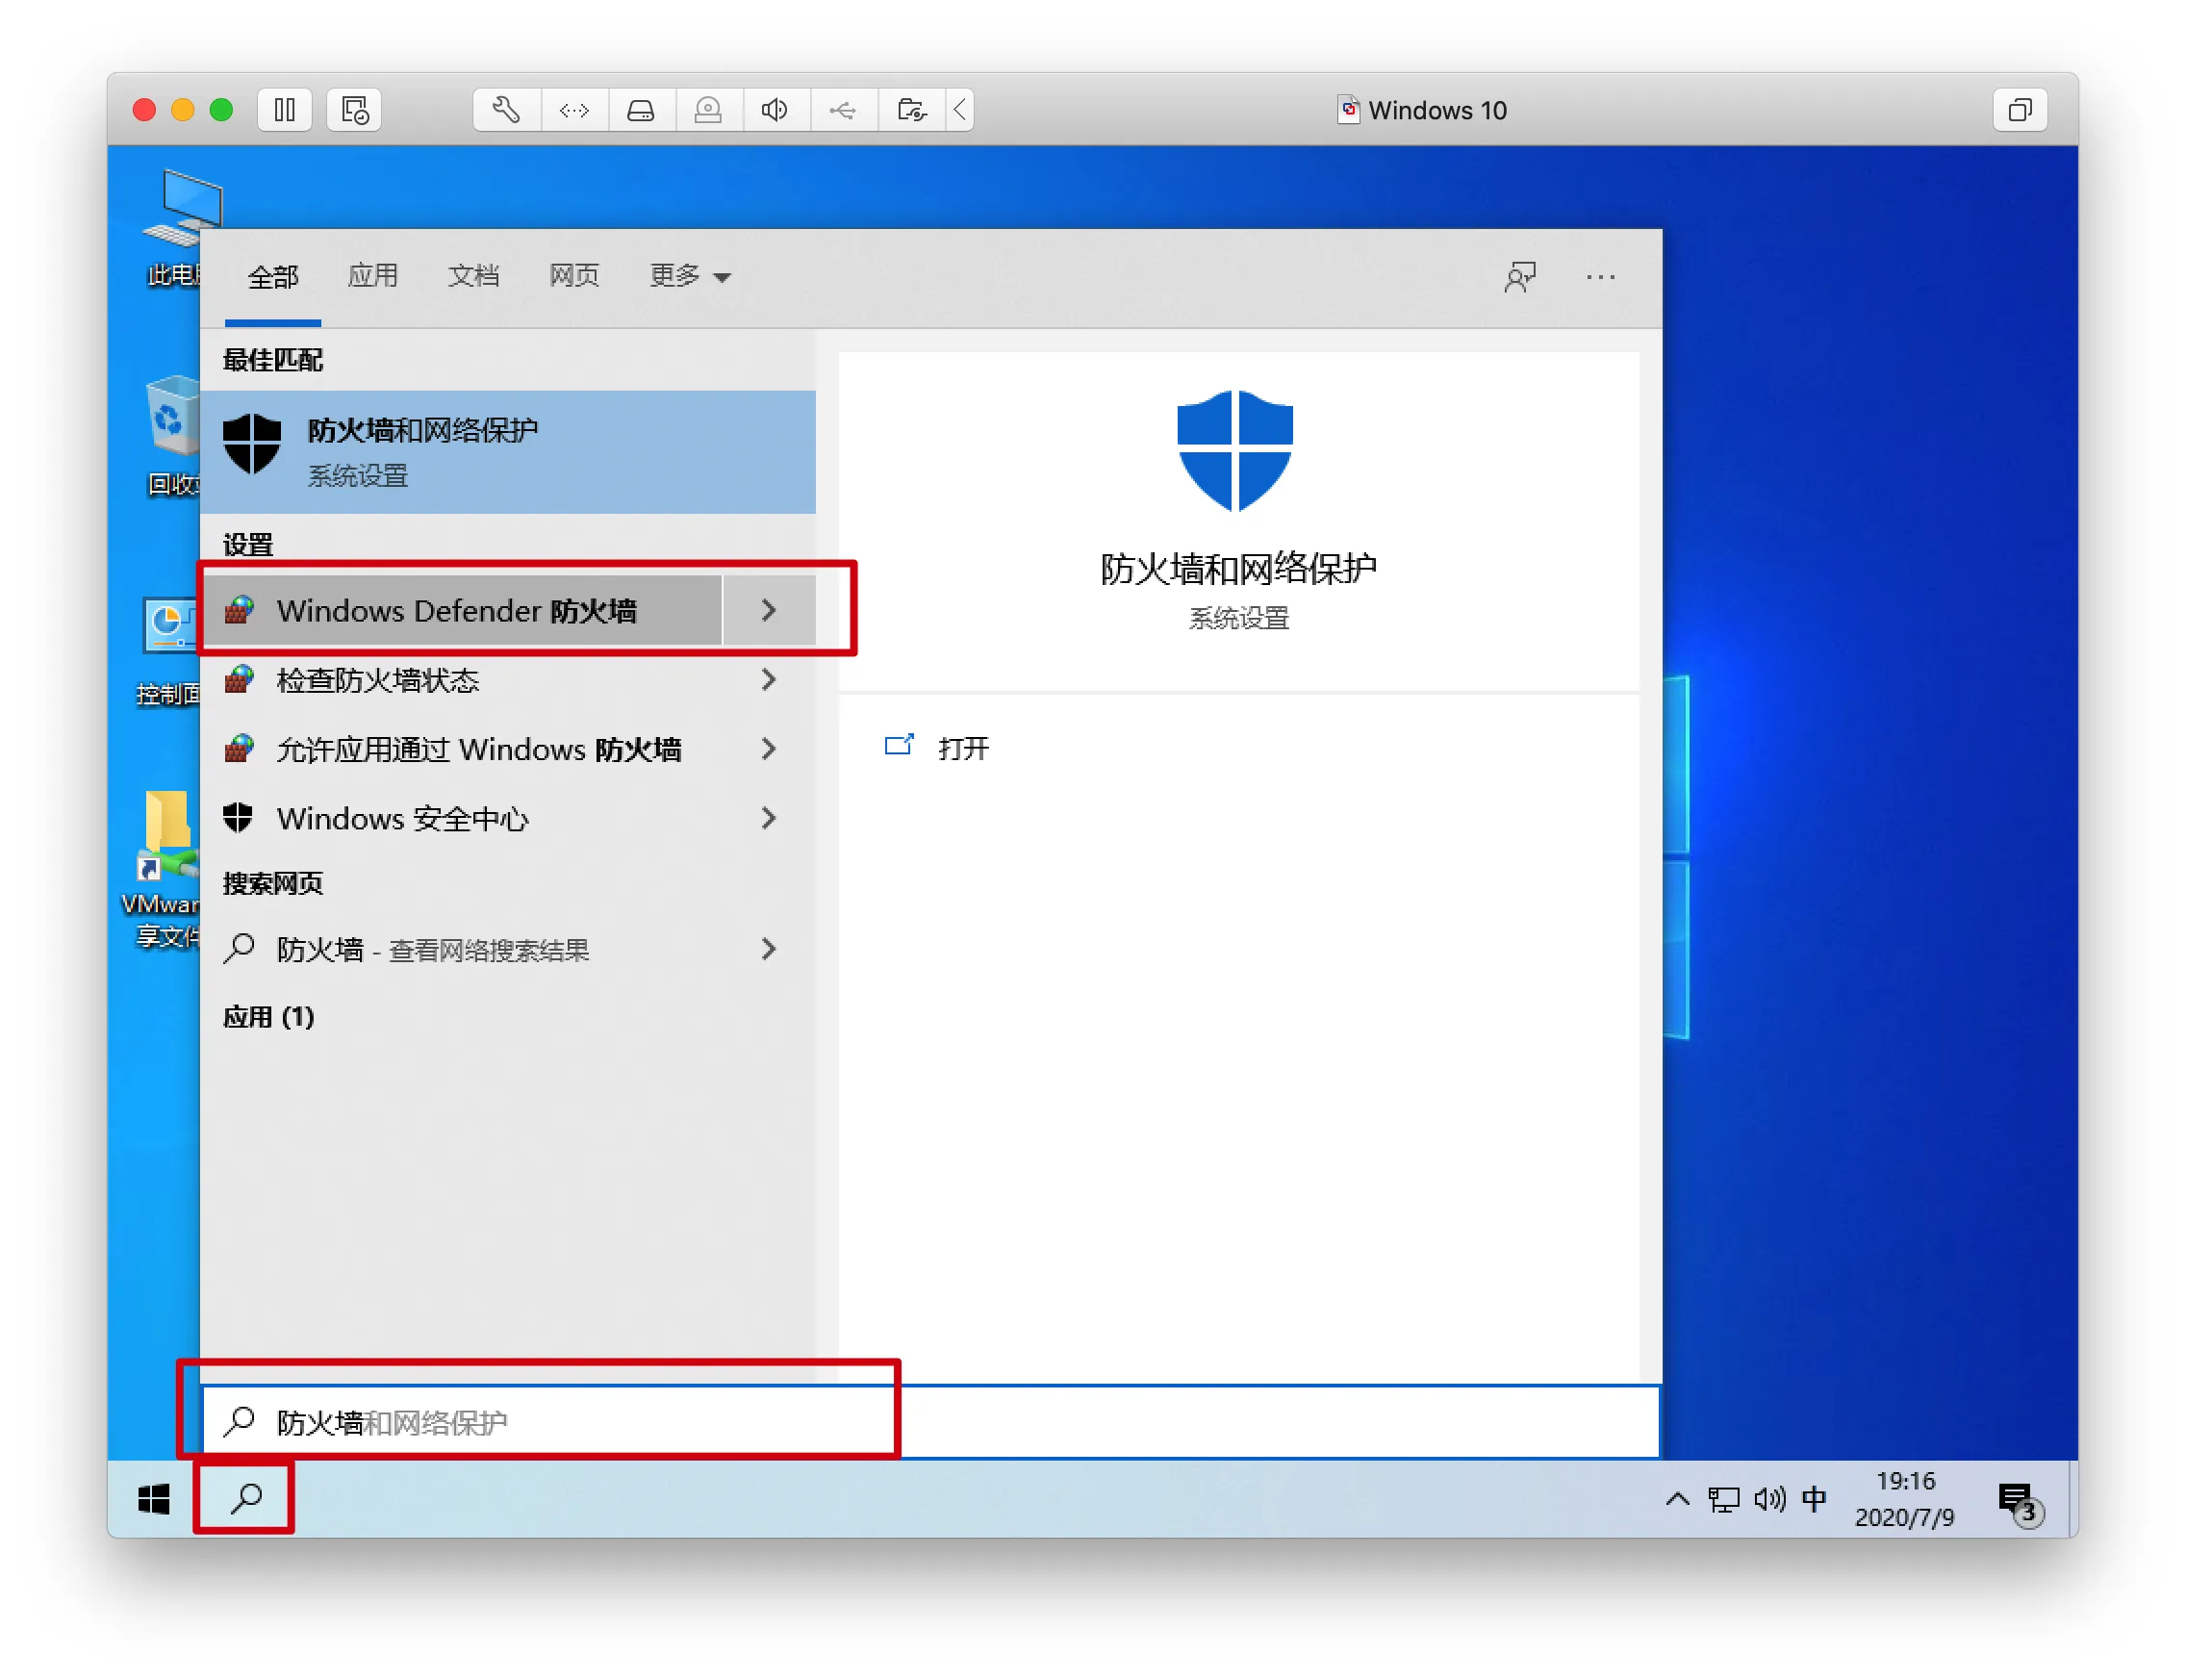Click the blue shield icon in preview pane
Image resolution: width=2186 pixels, height=1680 pixels.
[x=1235, y=450]
